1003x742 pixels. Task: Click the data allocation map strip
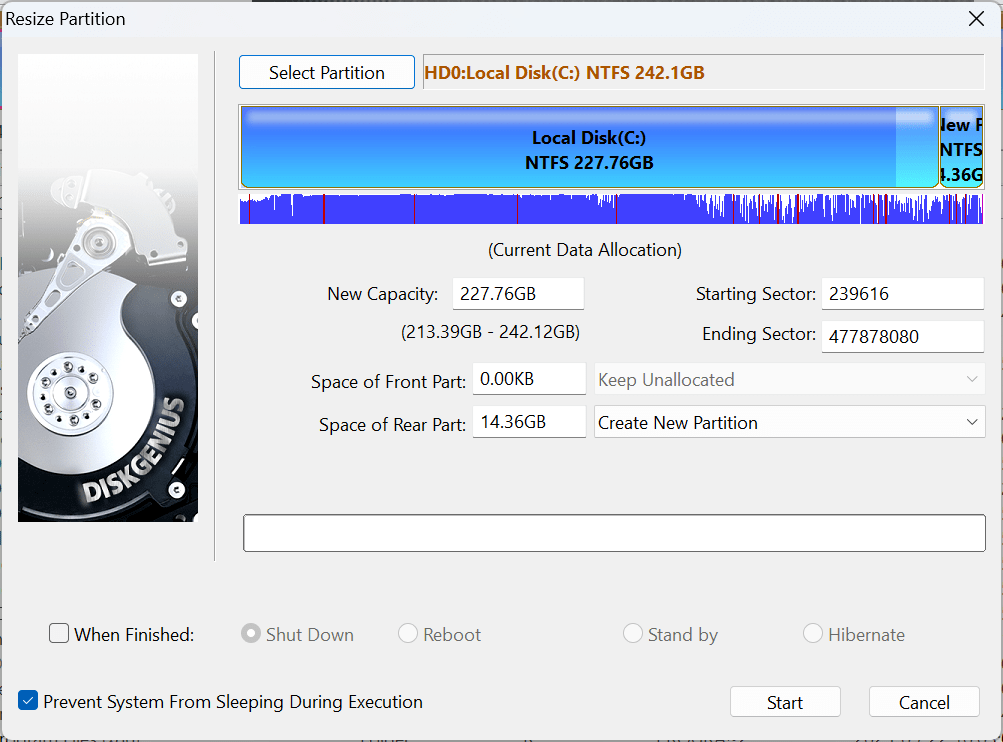point(611,209)
